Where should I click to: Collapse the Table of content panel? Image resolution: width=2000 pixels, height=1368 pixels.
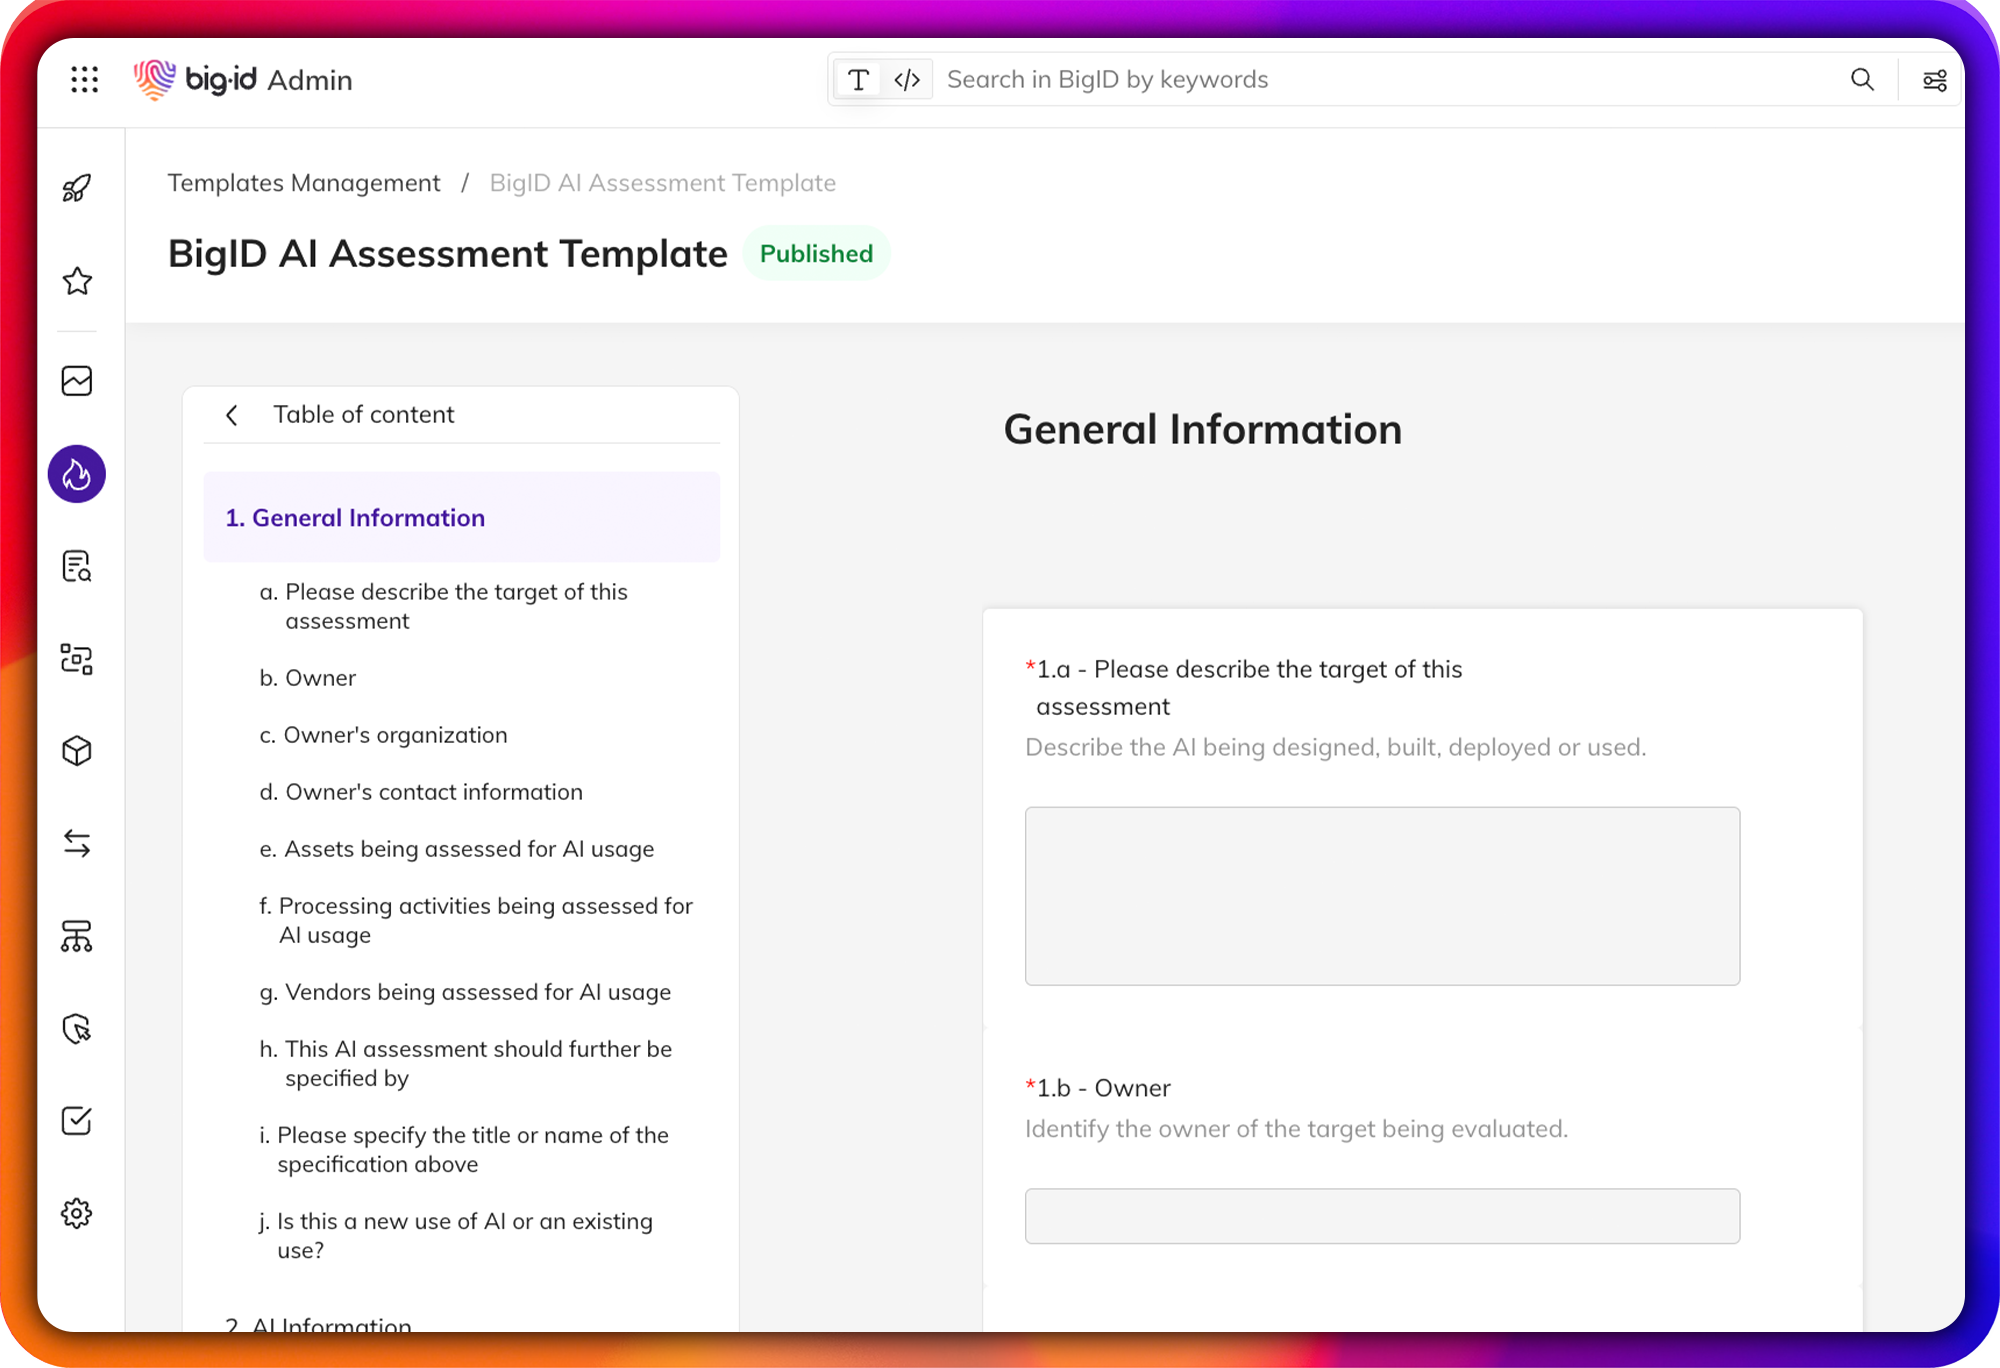(231, 414)
